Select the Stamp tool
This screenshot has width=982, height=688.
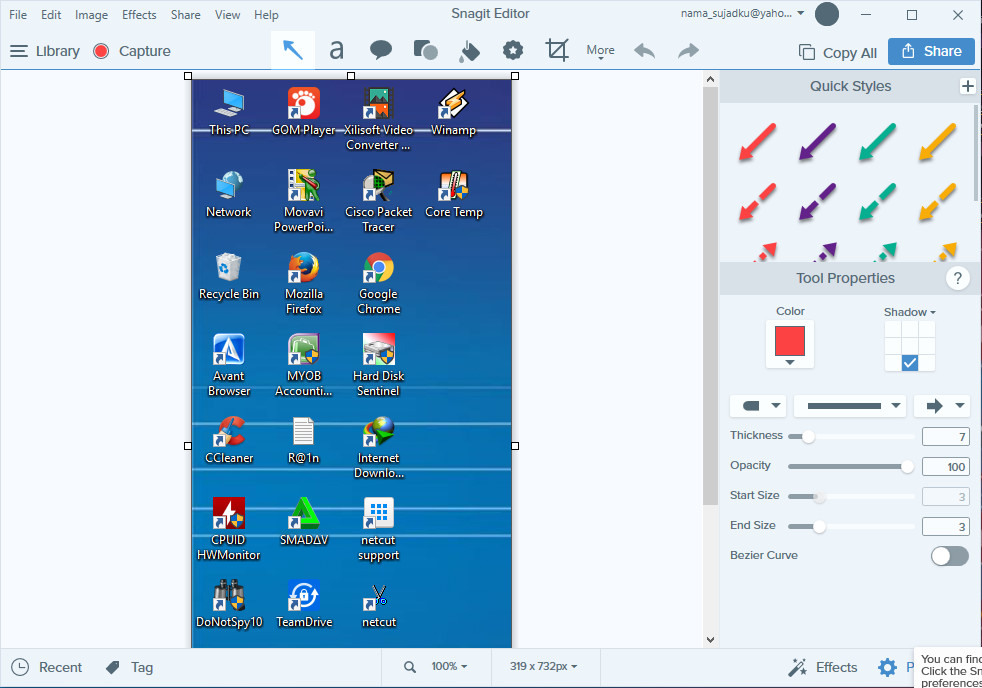coord(513,50)
